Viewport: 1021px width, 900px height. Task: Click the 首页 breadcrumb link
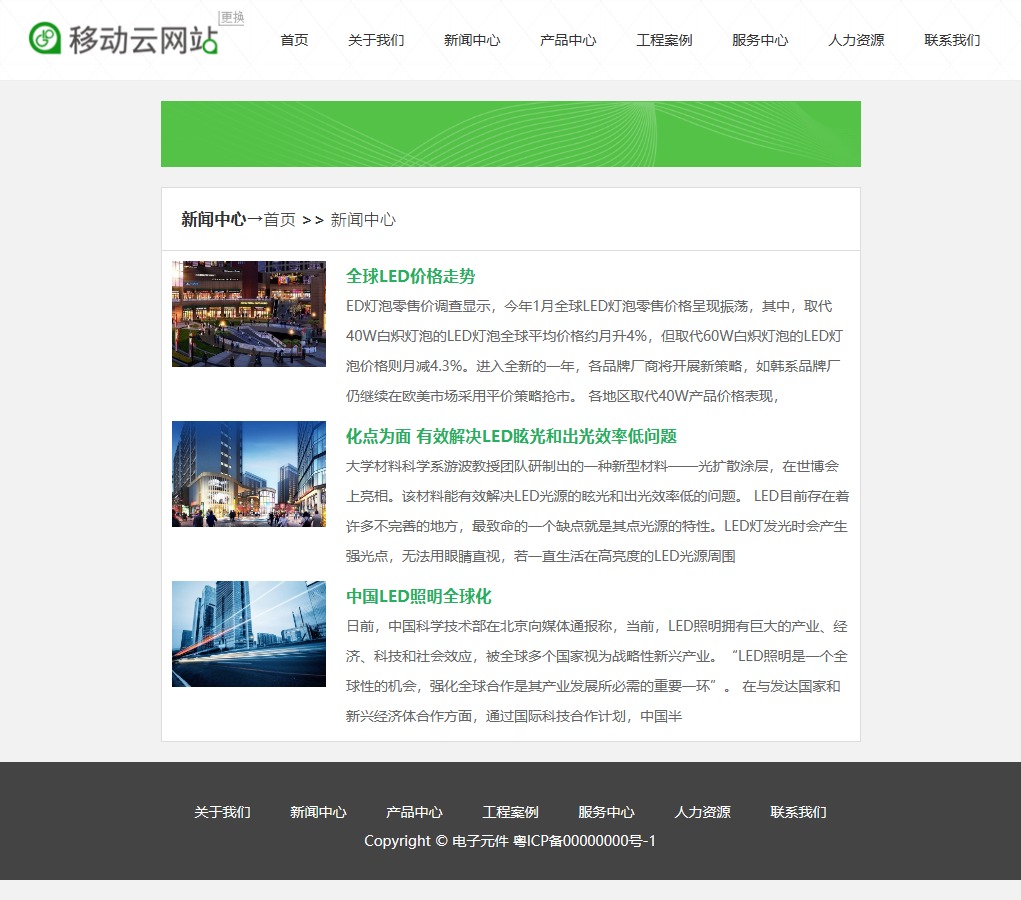tap(280, 220)
